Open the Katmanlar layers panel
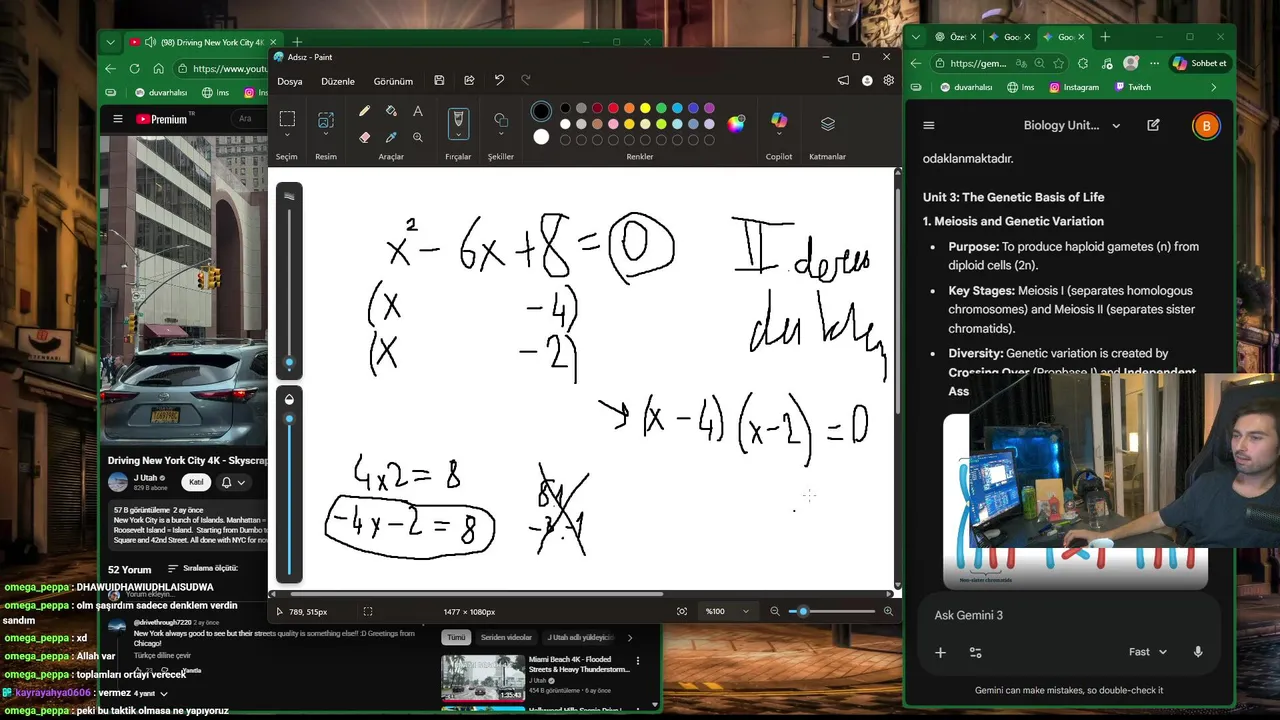 click(828, 124)
